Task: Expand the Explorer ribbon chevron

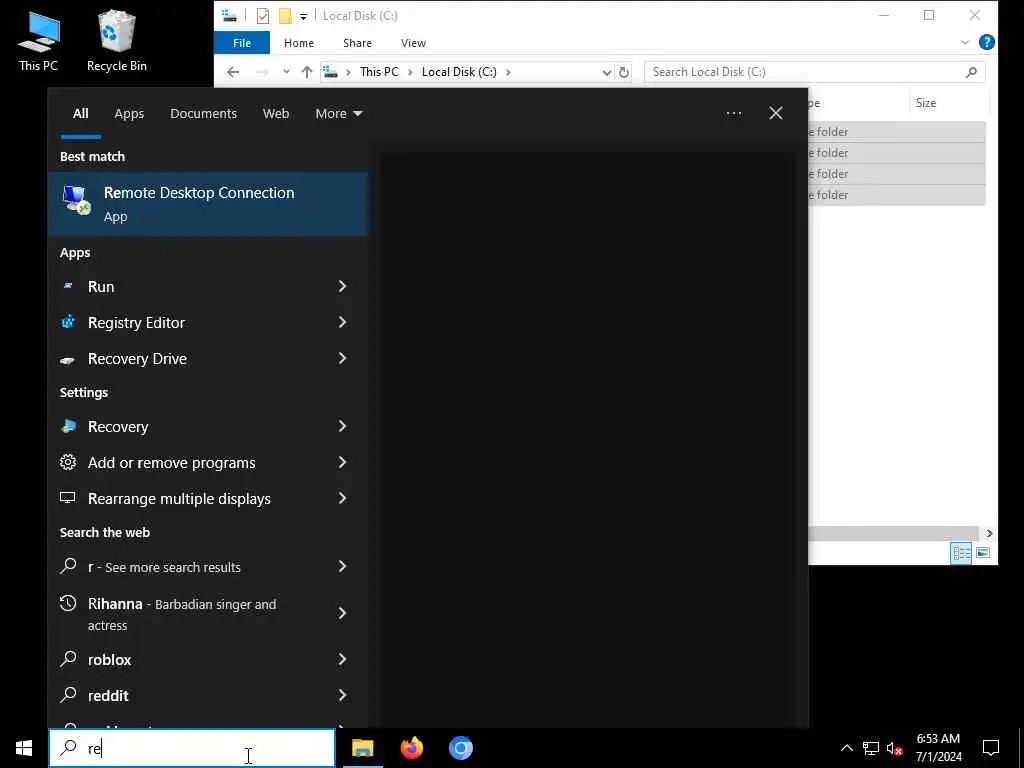Action: 965,42
